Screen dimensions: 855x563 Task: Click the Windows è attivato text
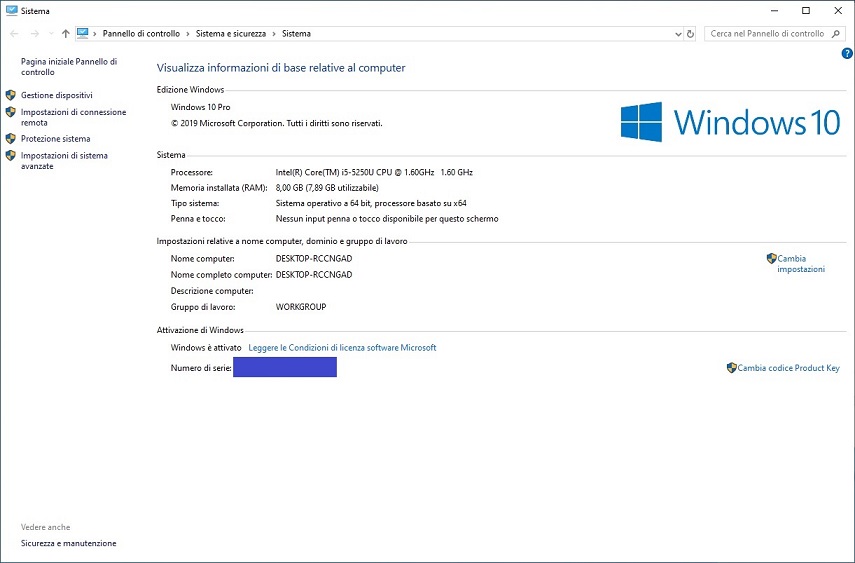point(206,348)
